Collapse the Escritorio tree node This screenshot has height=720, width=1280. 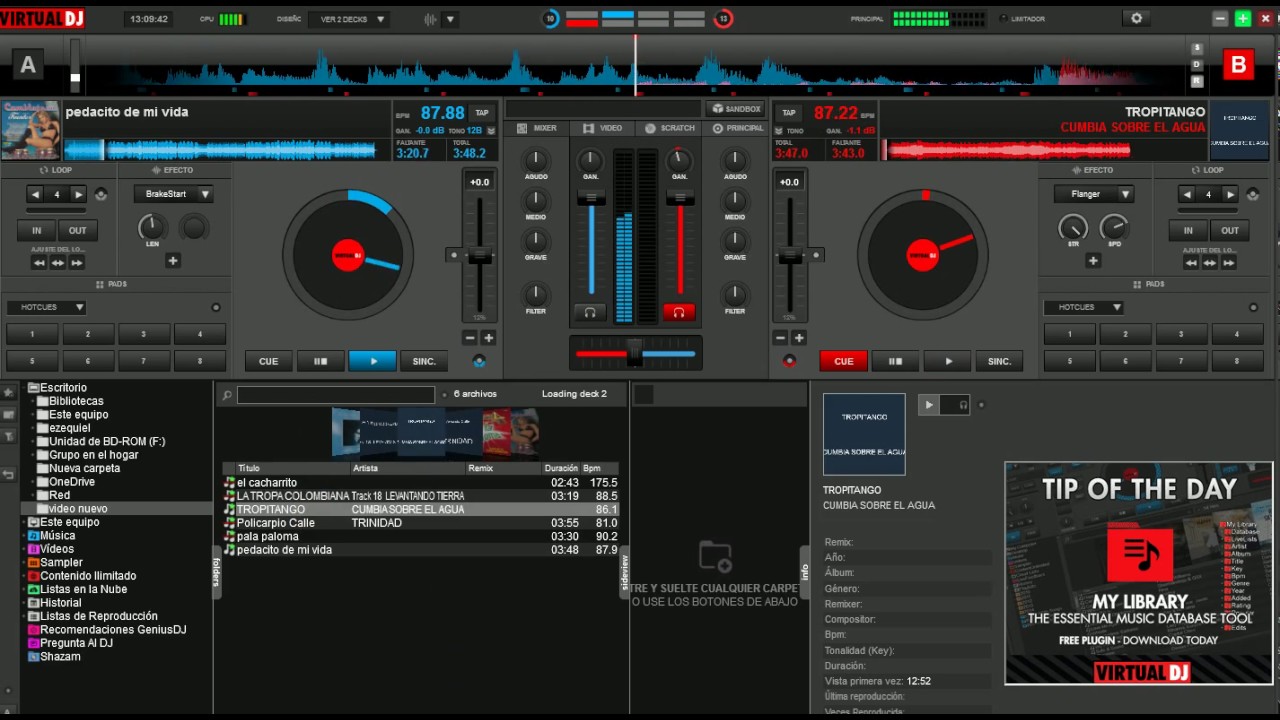[24, 388]
